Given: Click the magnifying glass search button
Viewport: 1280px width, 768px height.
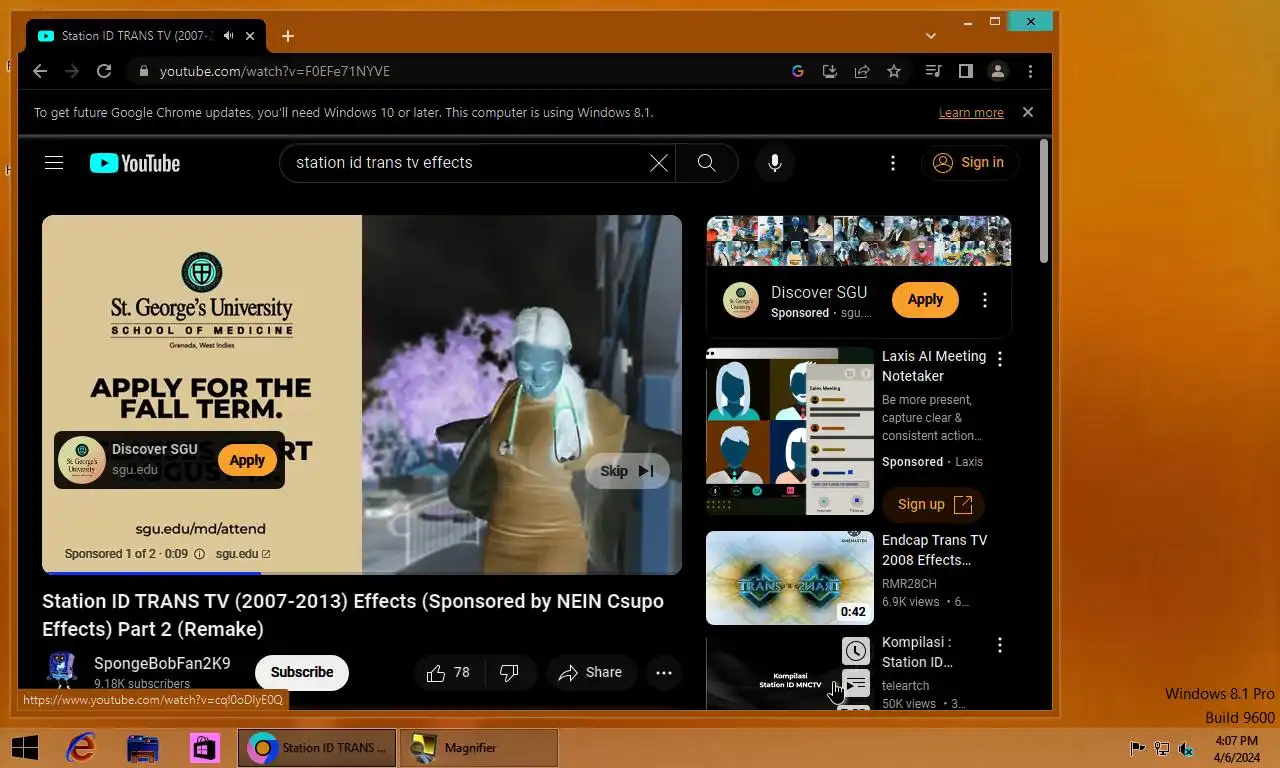Looking at the screenshot, I should [707, 163].
